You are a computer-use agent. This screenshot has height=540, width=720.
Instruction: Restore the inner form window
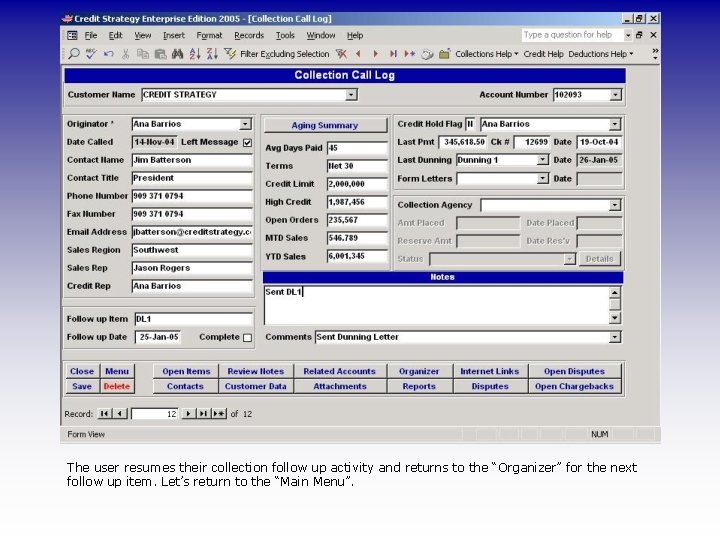(639, 35)
